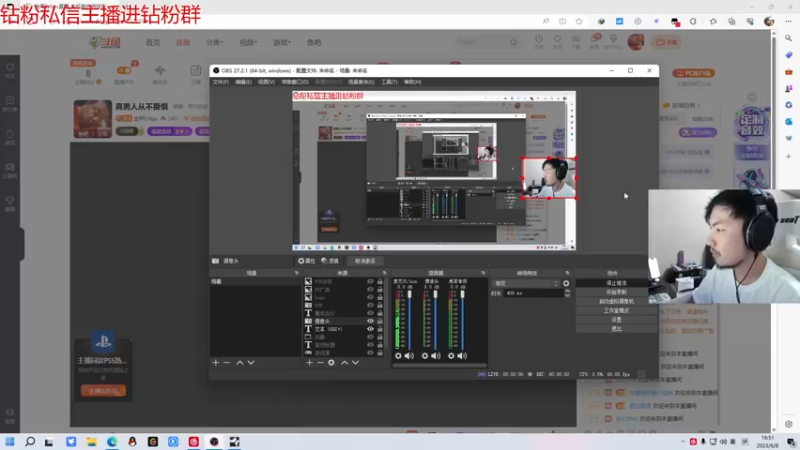800x450 pixels.
Task: Click the deactivate button beside filters
Action: (x=365, y=261)
